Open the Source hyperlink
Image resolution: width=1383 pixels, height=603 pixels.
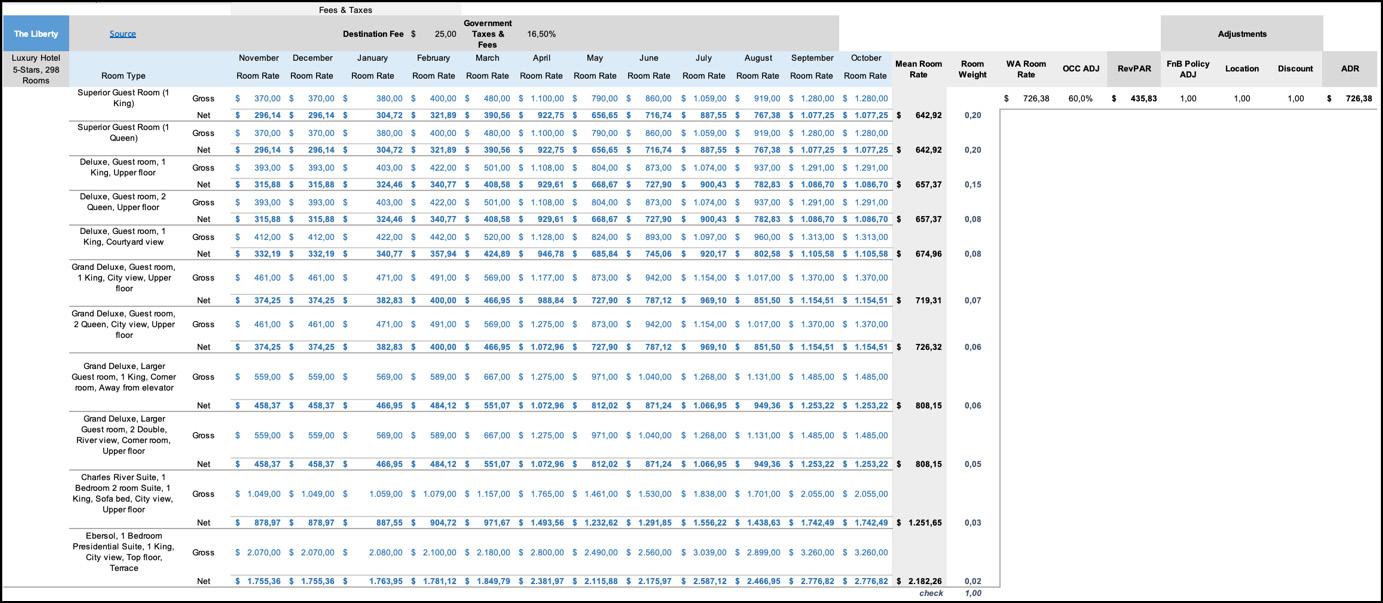(x=122, y=34)
